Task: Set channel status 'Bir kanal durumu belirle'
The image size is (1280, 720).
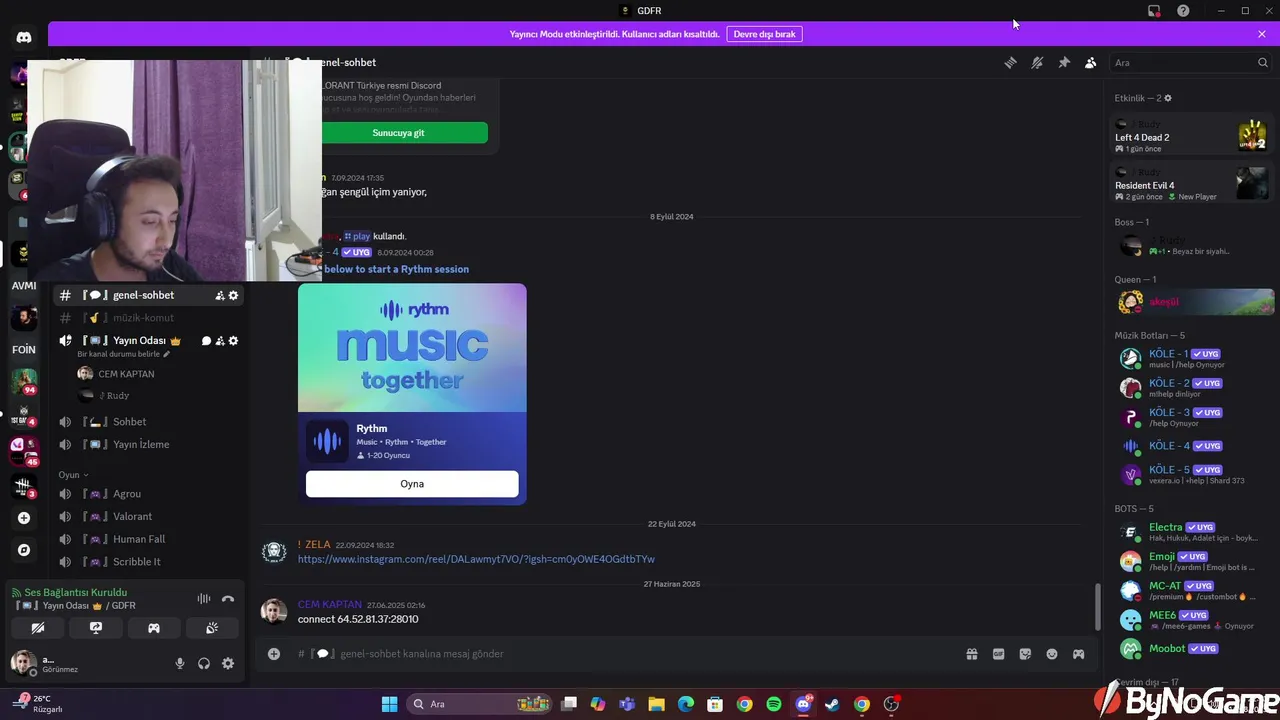Action: 124,354
